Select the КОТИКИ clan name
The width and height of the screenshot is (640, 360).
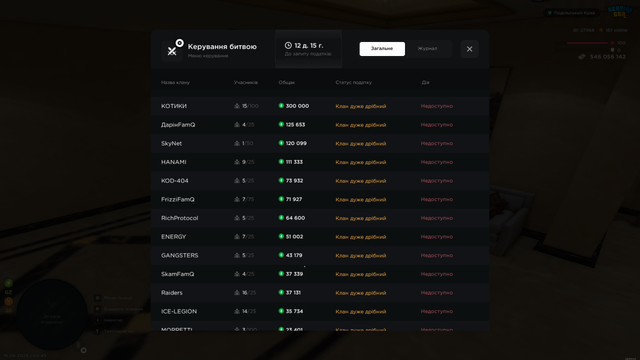tap(174, 106)
